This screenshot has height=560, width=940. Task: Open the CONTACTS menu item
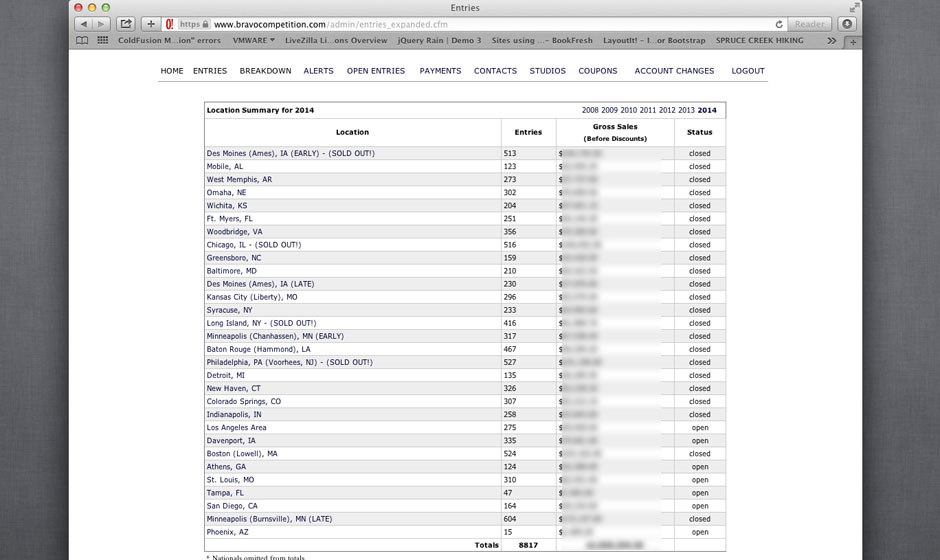pyautogui.click(x=495, y=71)
